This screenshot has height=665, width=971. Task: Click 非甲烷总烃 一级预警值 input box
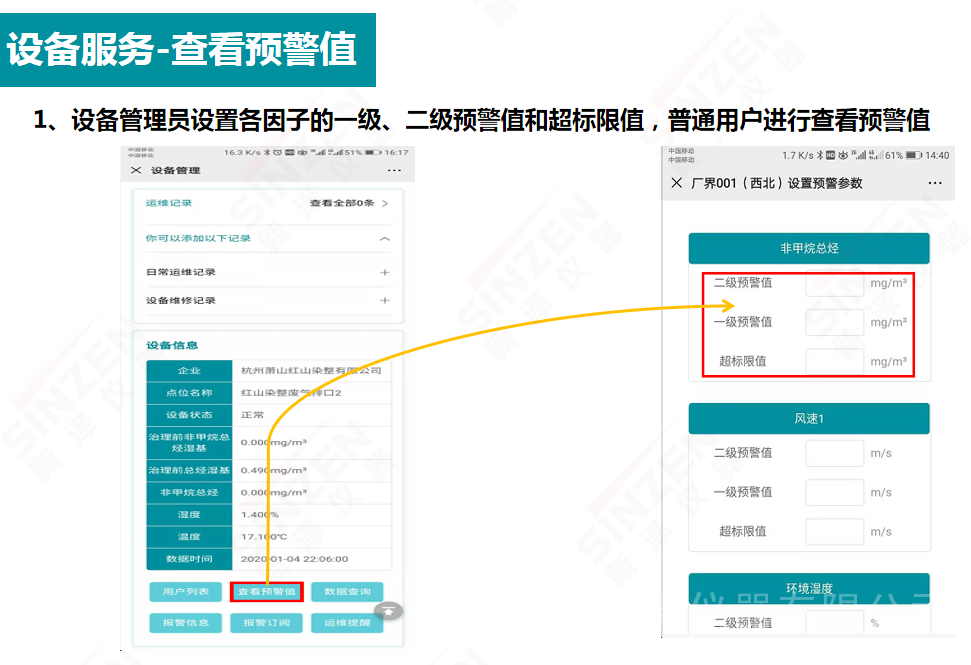pos(834,322)
